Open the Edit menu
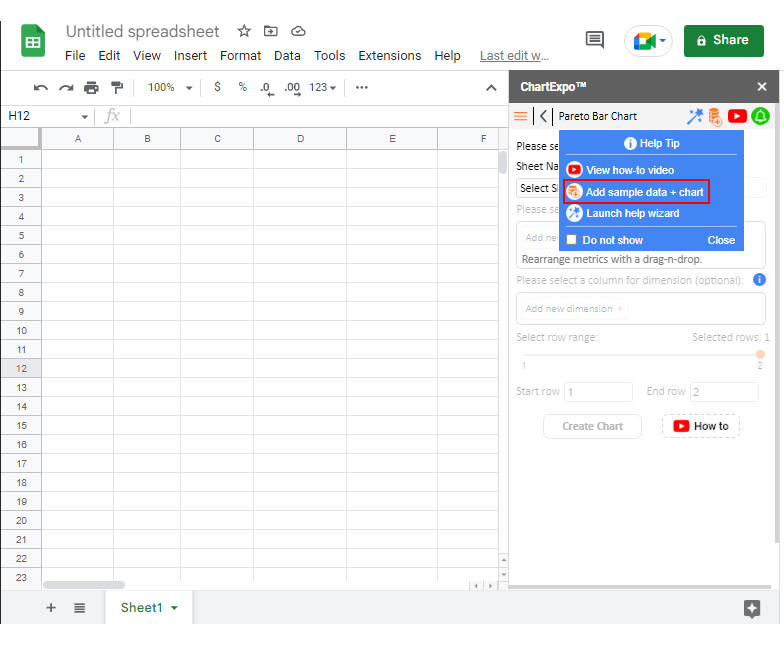The width and height of the screenshot is (784, 645). click(109, 56)
